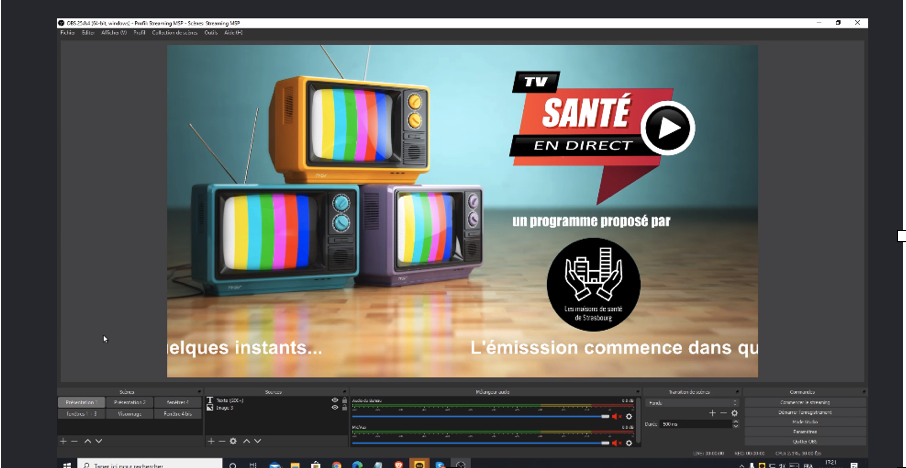Toggle lock on the Texte (GDI+) source
The height and width of the screenshot is (468, 906).
tap(344, 400)
